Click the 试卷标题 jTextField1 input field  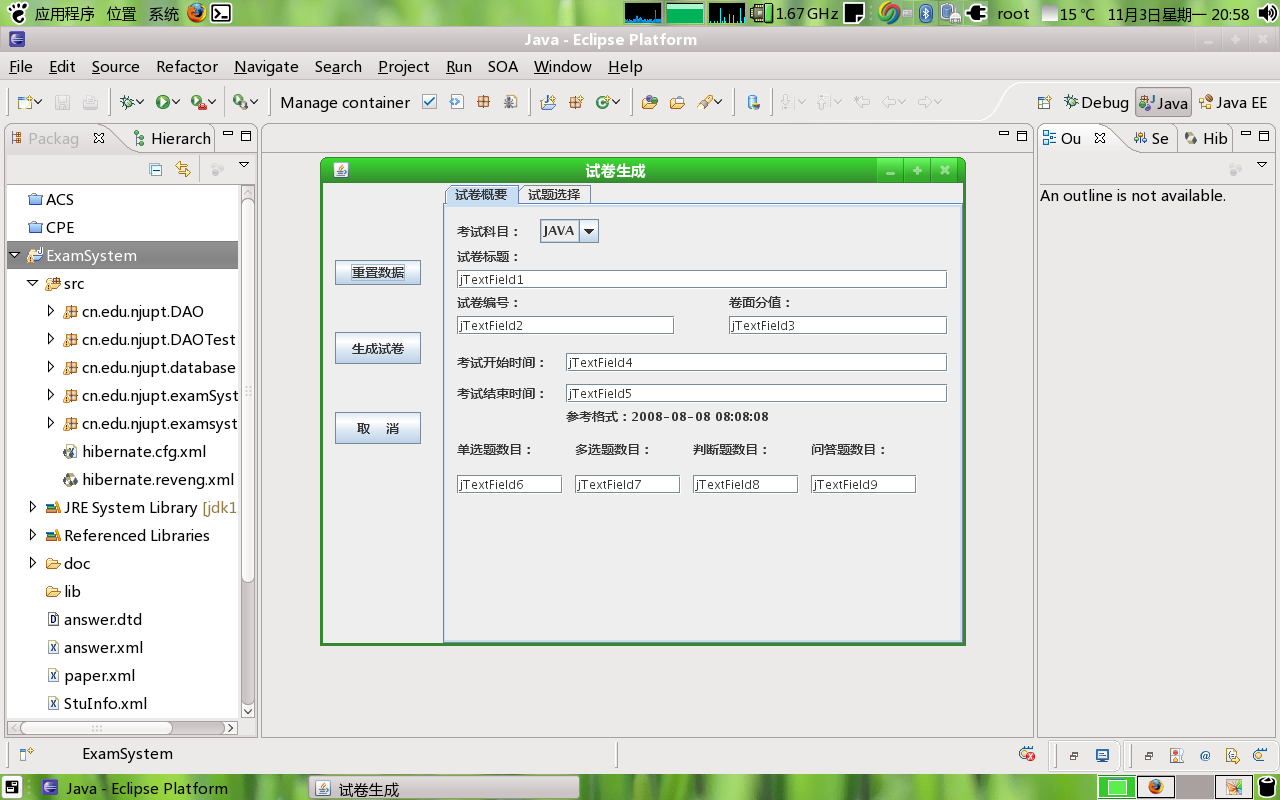(x=700, y=279)
